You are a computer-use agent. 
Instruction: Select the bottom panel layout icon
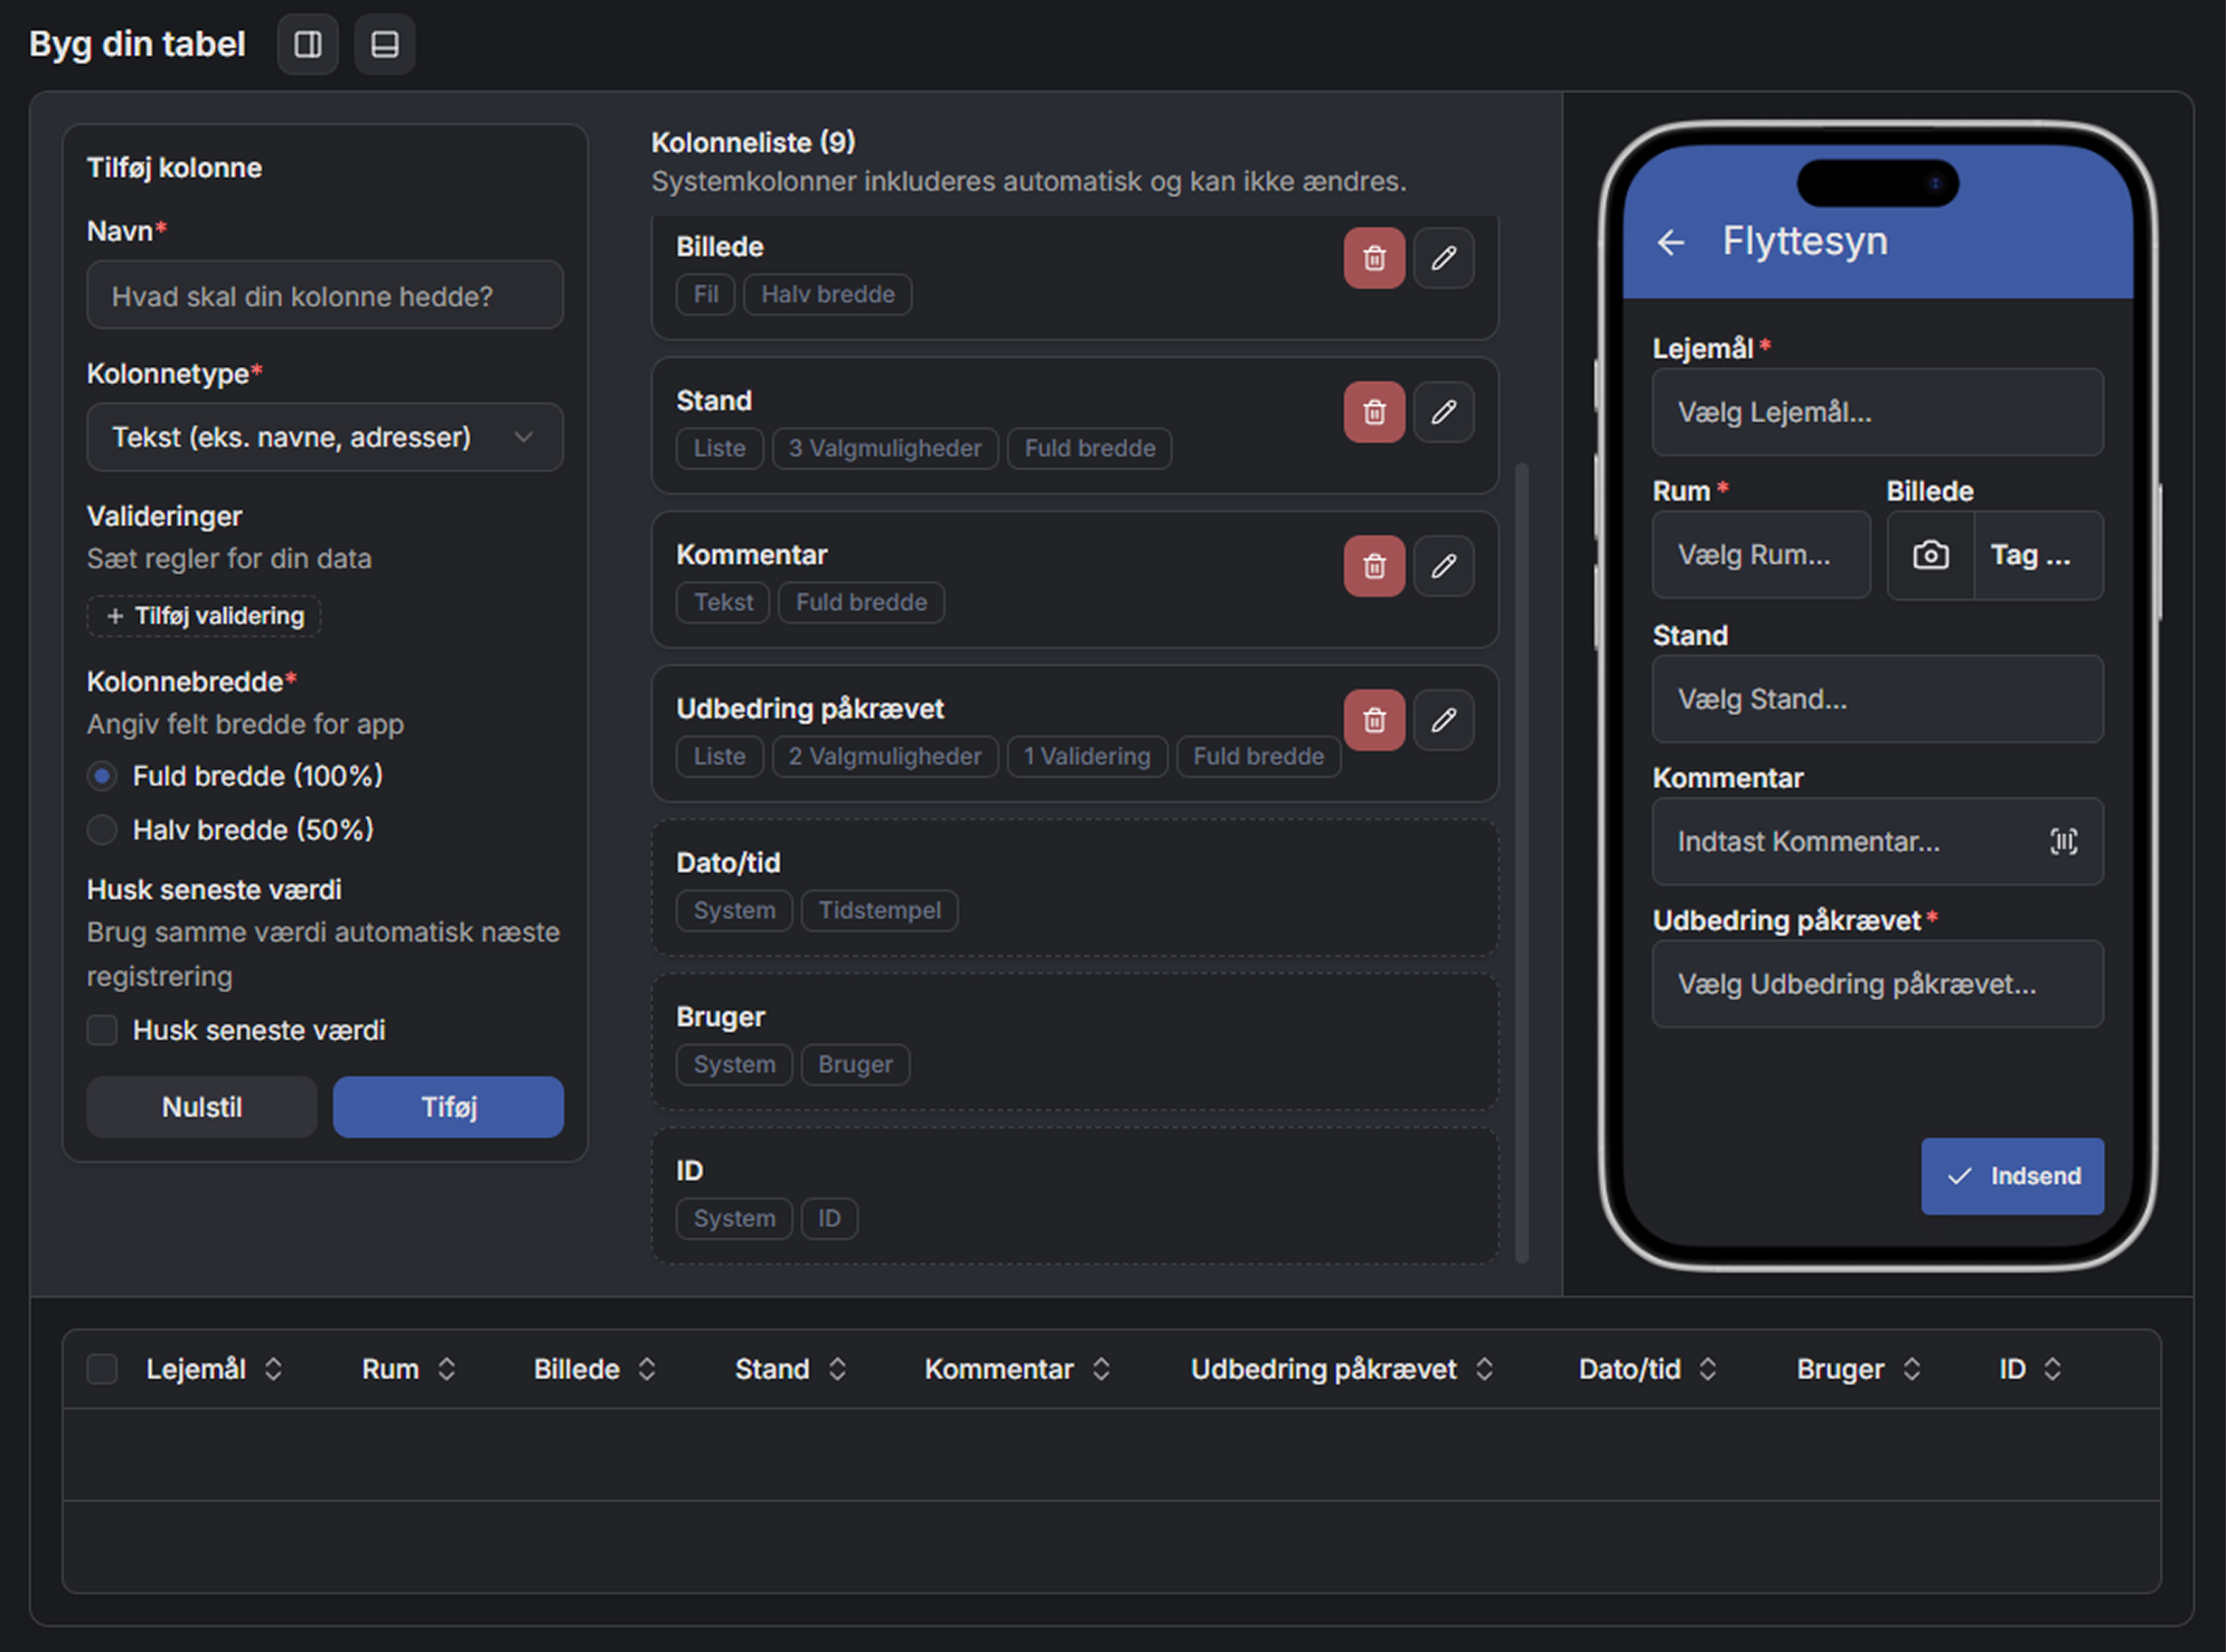(384, 44)
